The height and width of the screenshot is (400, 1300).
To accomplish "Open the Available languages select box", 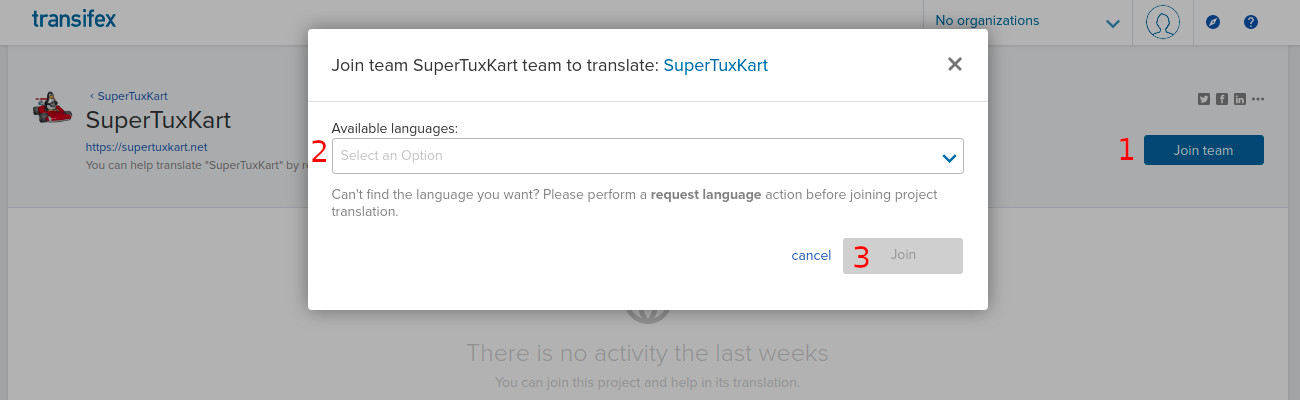I will point(647,156).
